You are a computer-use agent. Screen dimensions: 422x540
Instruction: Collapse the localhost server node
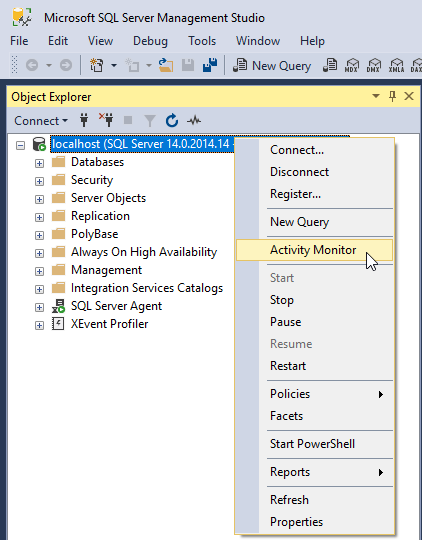(x=21, y=145)
